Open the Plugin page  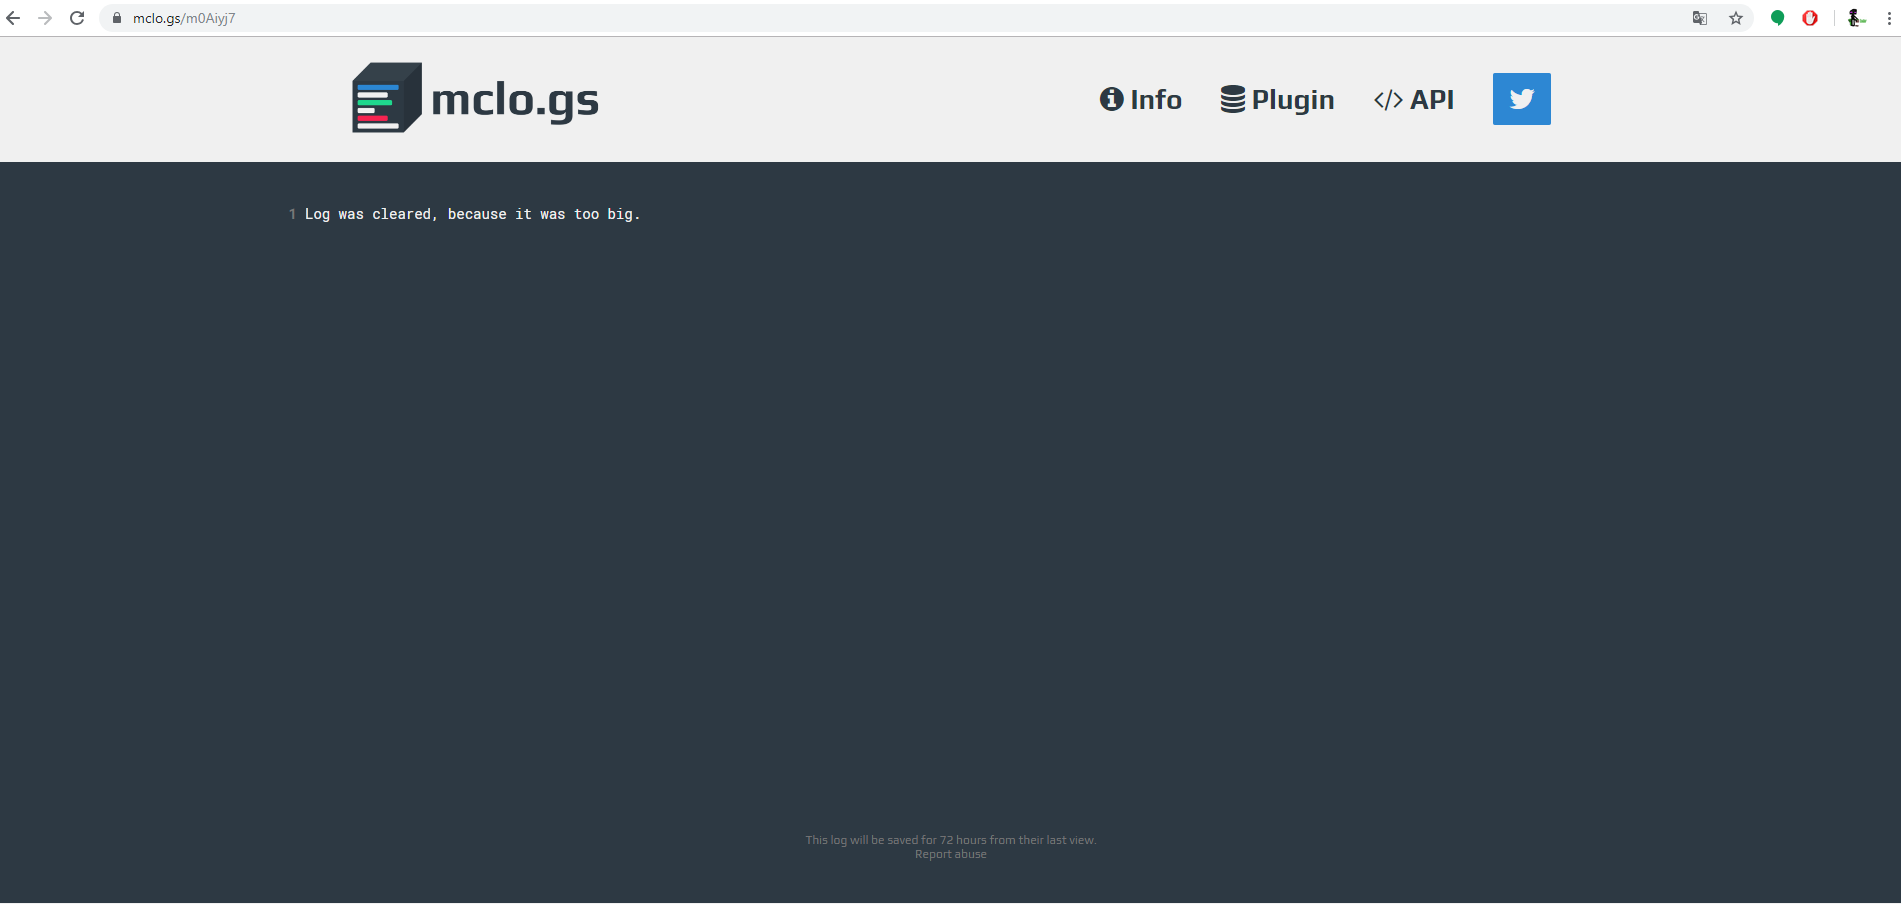click(1277, 99)
